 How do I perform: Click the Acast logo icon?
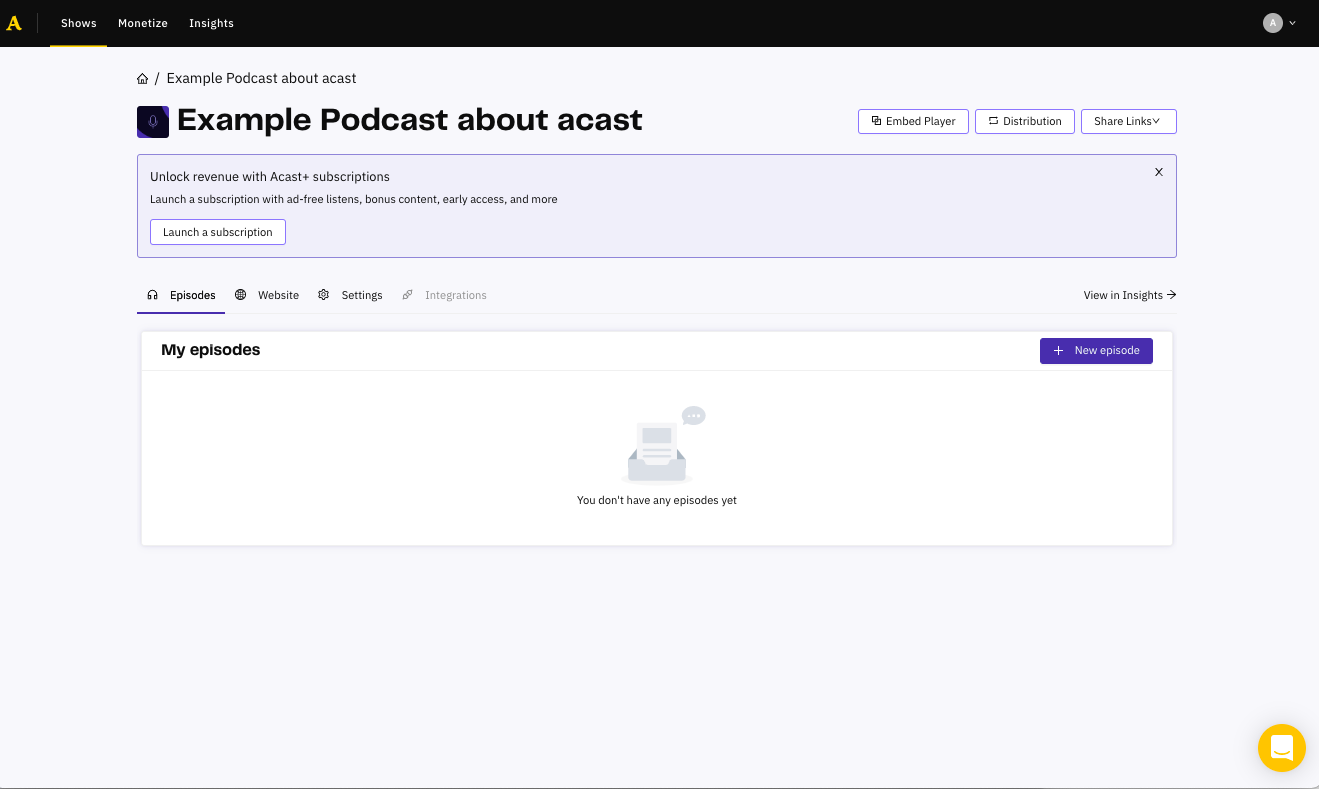coord(14,23)
